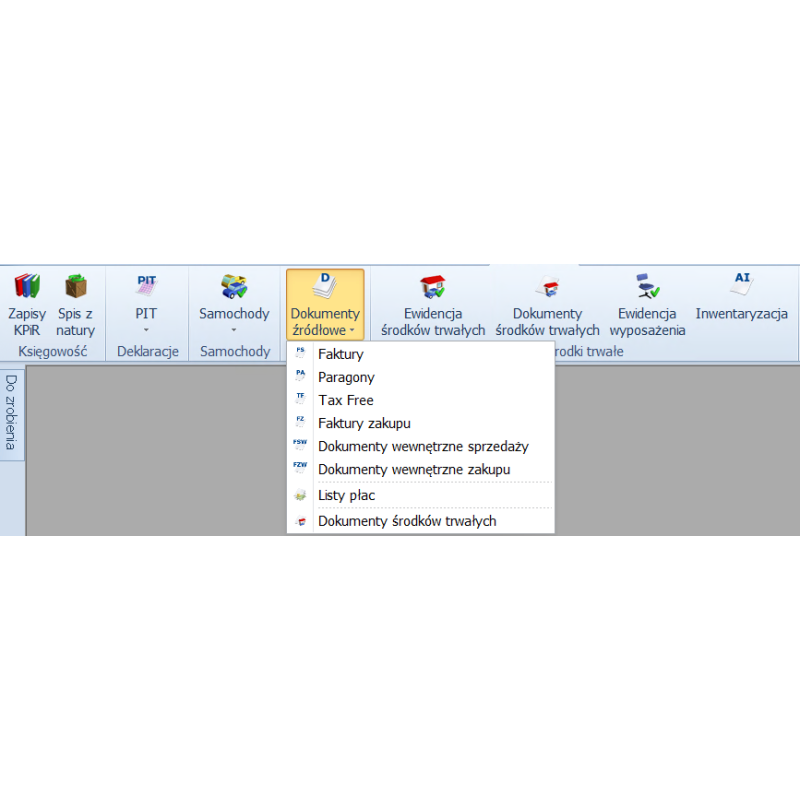The image size is (800, 800).
Task: Open the Do zrobienia side tab
Action: coord(12,412)
